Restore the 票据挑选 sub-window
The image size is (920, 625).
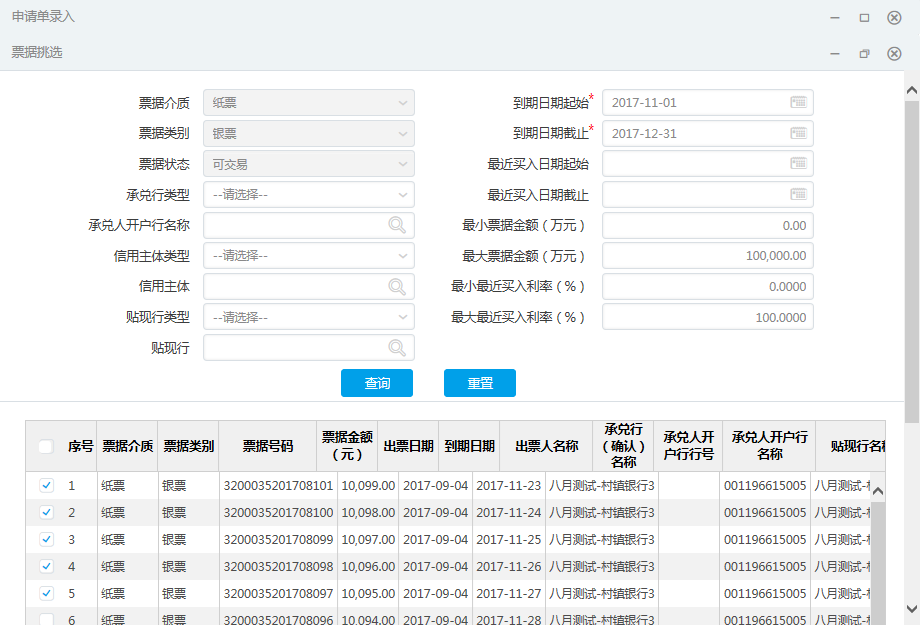[864, 53]
